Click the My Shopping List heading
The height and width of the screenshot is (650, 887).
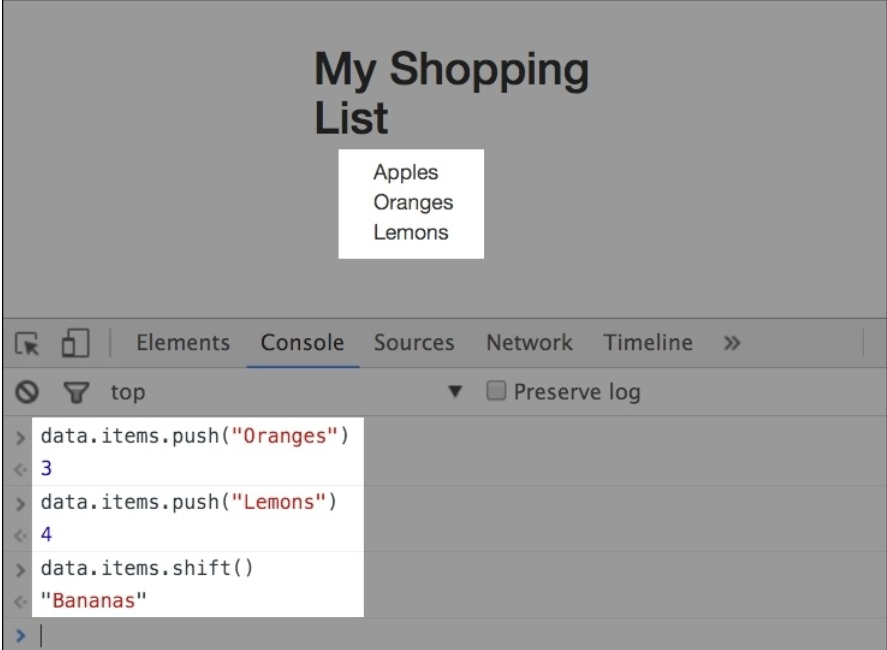point(451,94)
